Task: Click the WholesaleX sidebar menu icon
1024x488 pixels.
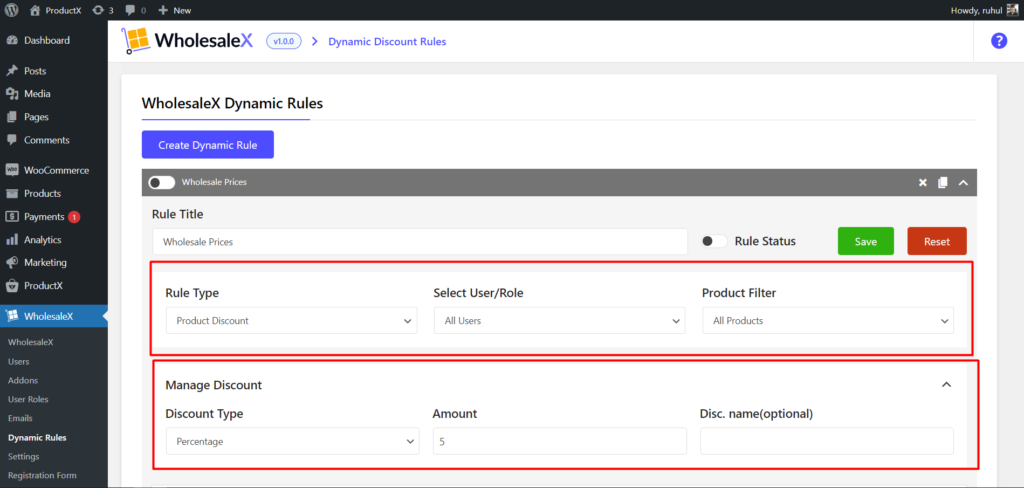Action: [x=12, y=316]
